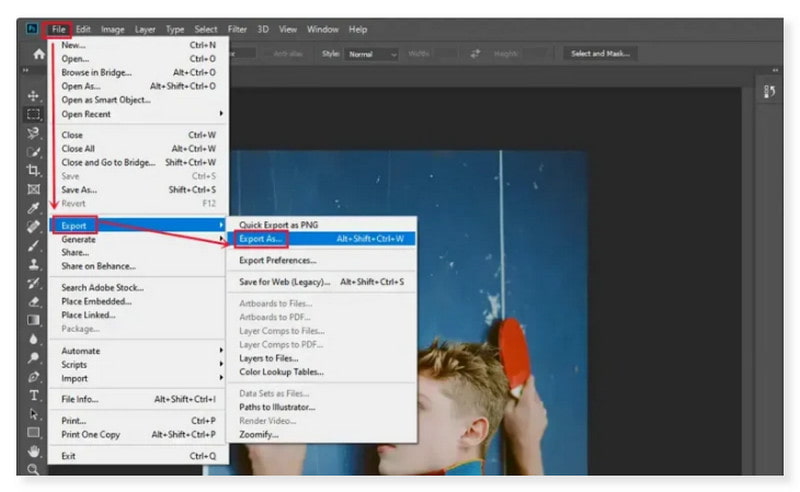Choose Open as Smart Object...
The image size is (800, 492).
(138, 100)
